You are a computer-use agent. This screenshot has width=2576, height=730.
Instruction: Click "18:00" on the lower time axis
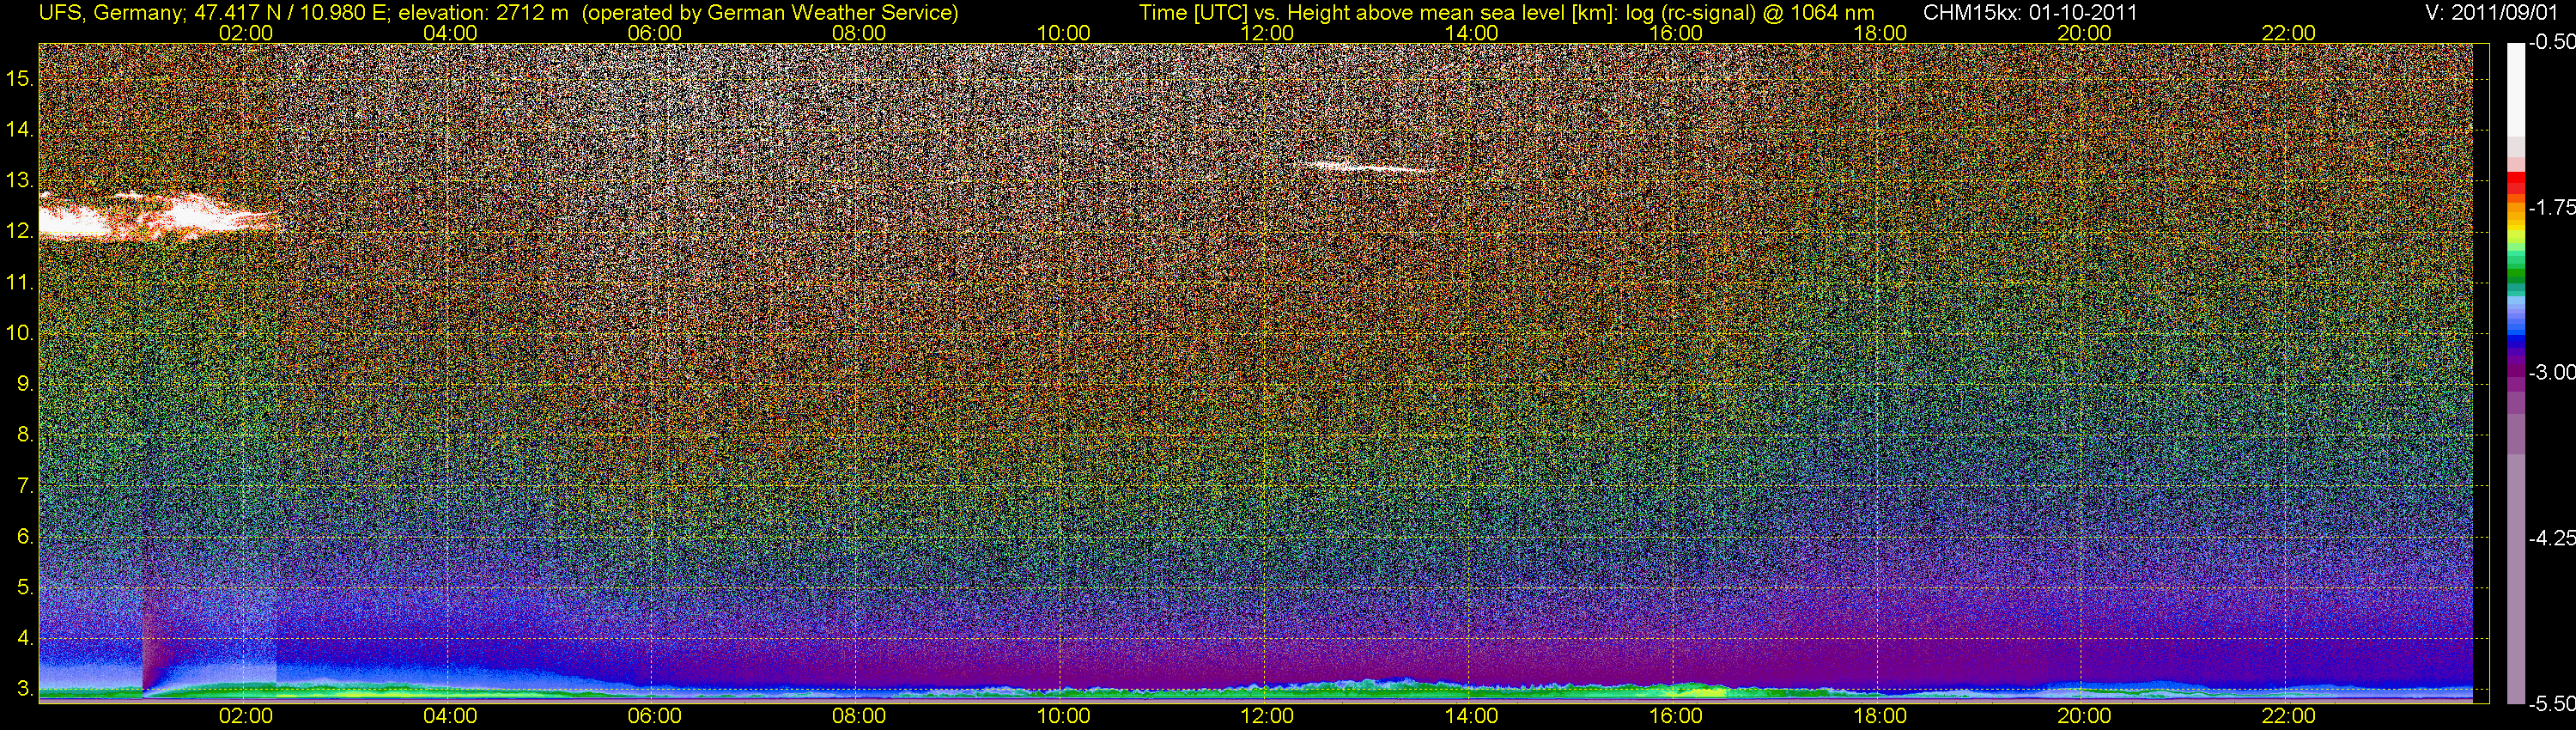[x=1880, y=716]
